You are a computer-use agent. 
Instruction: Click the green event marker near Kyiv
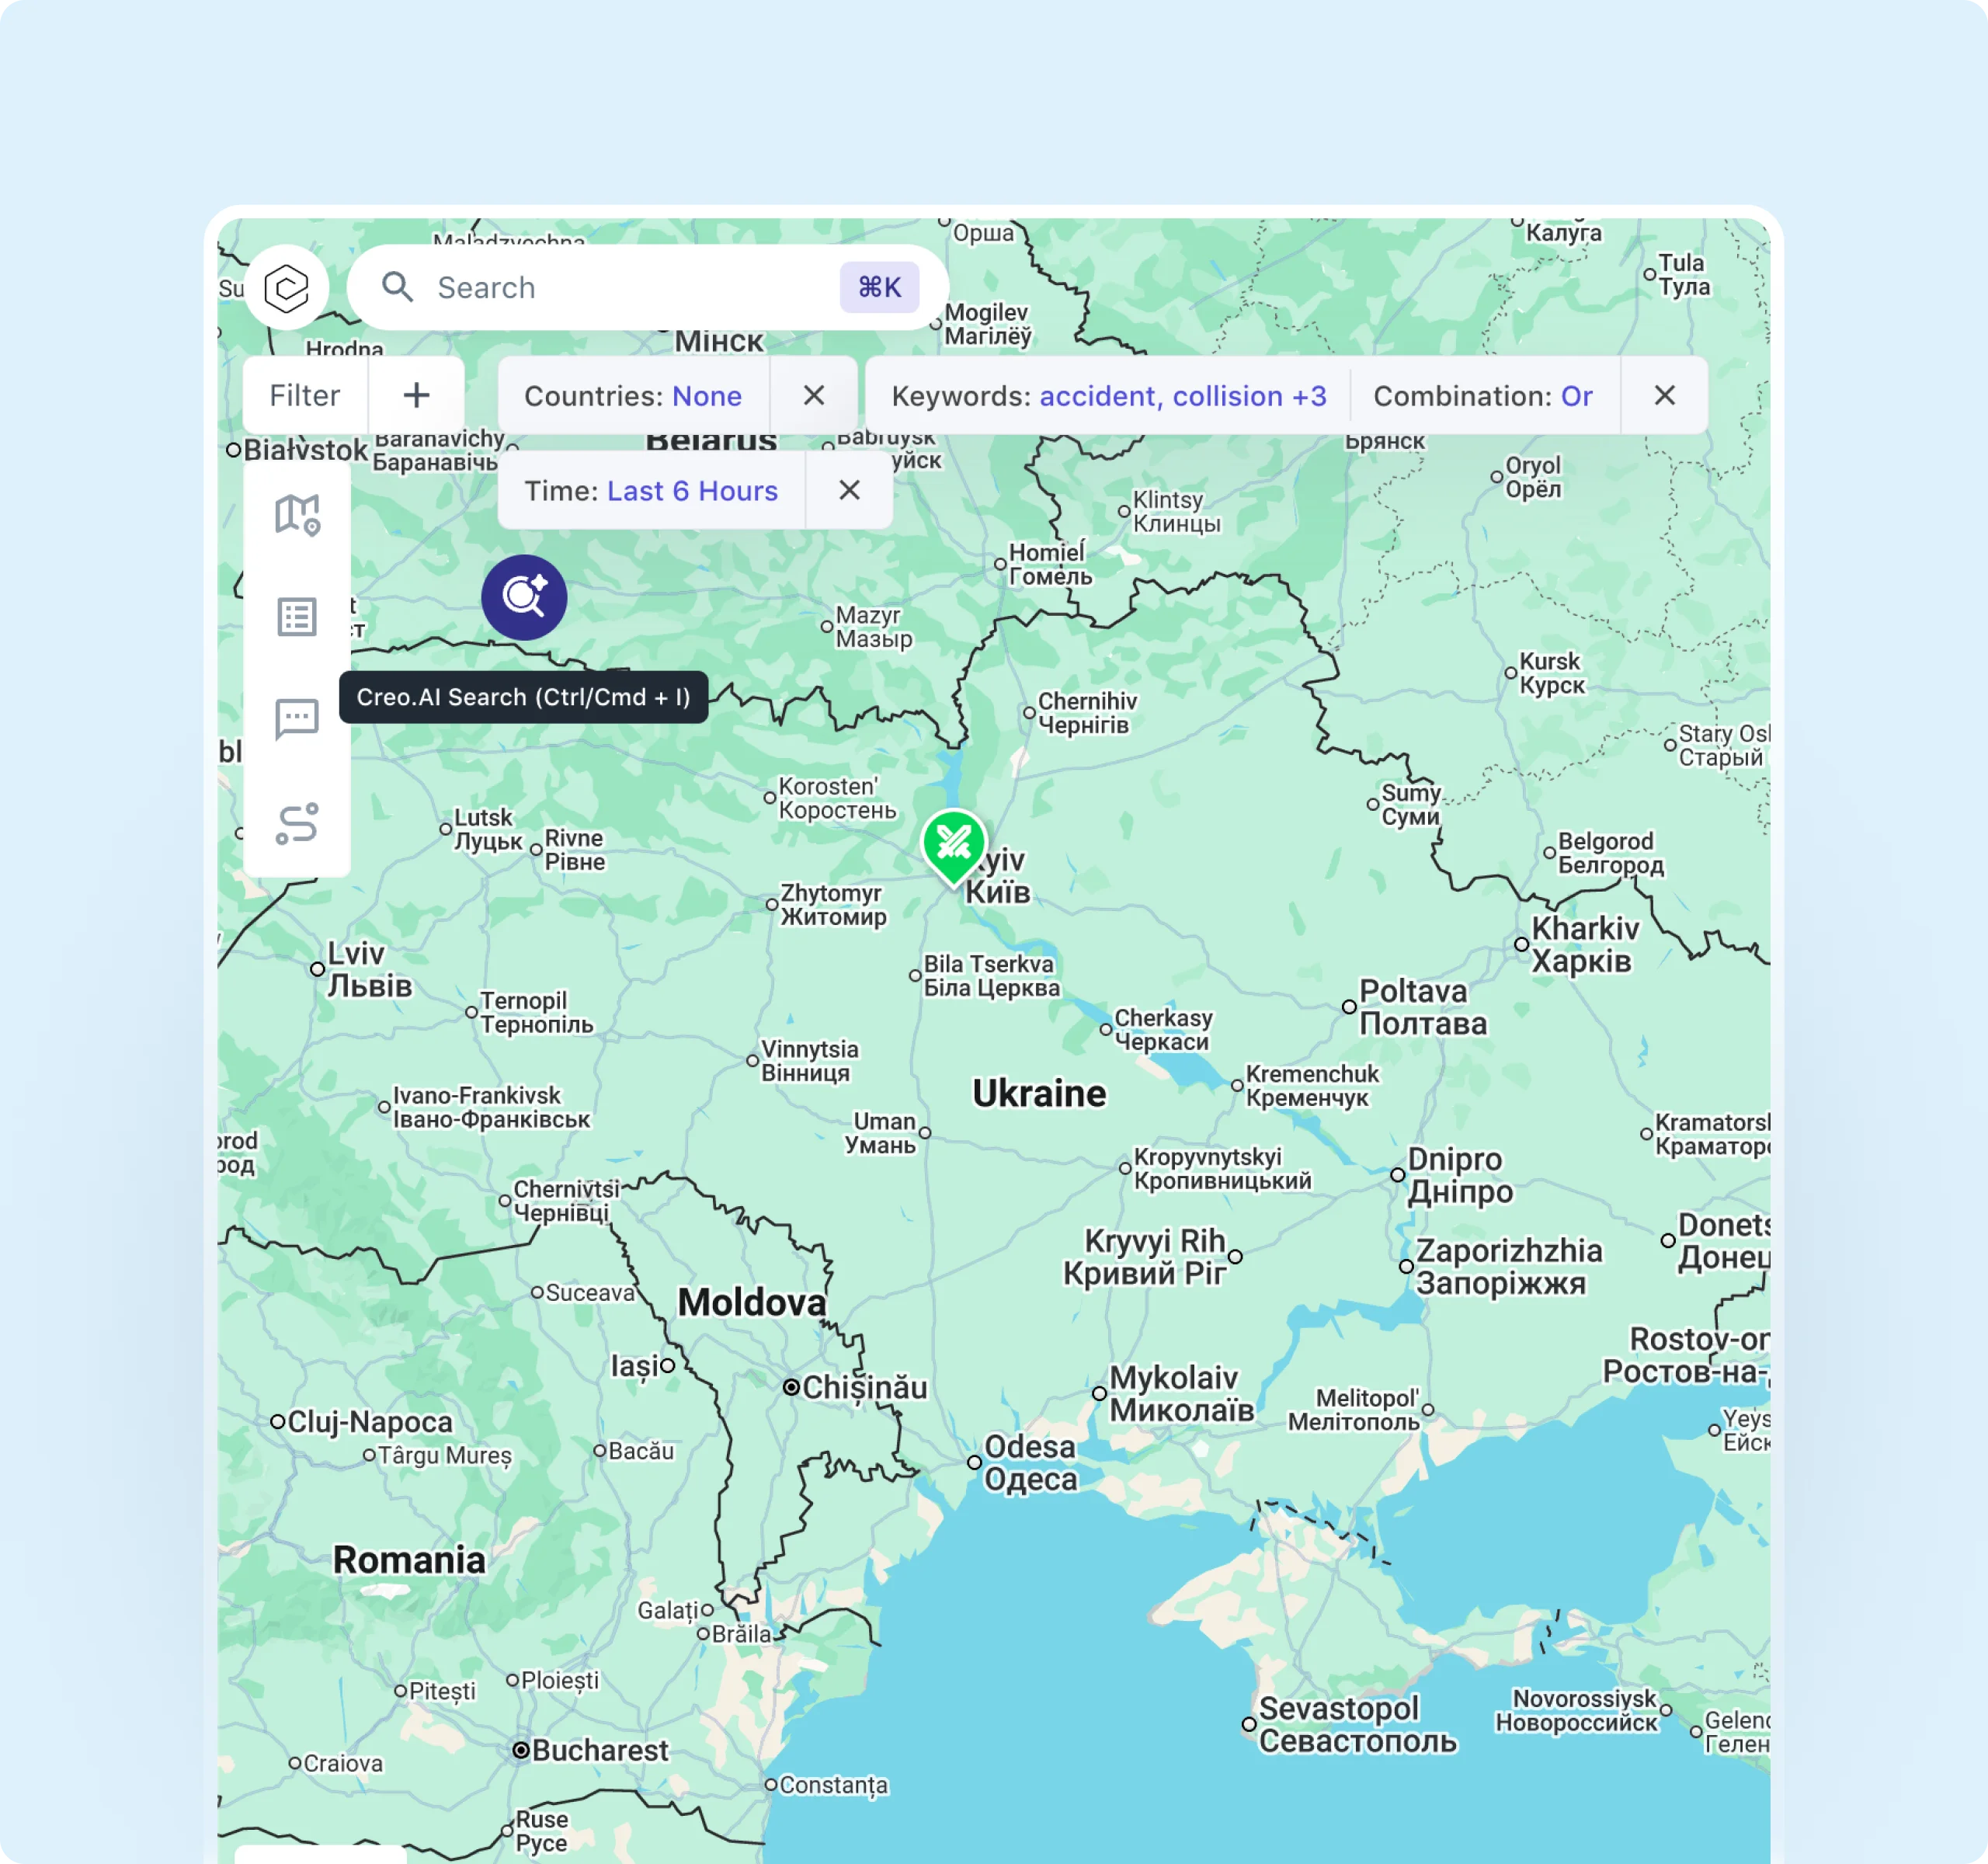(x=953, y=844)
